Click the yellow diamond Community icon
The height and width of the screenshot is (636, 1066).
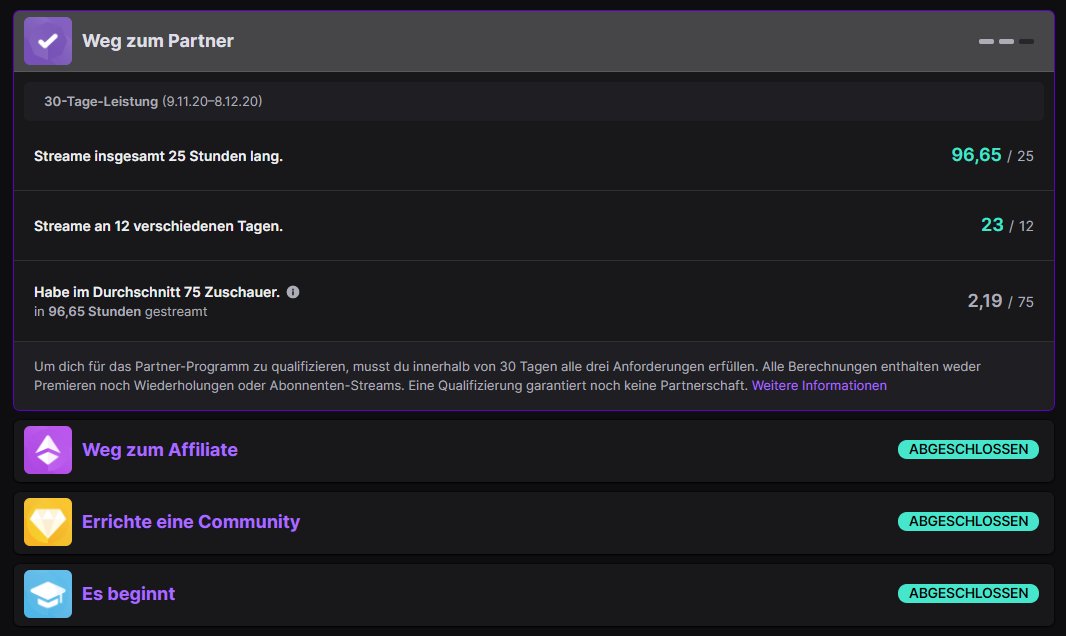[48, 522]
